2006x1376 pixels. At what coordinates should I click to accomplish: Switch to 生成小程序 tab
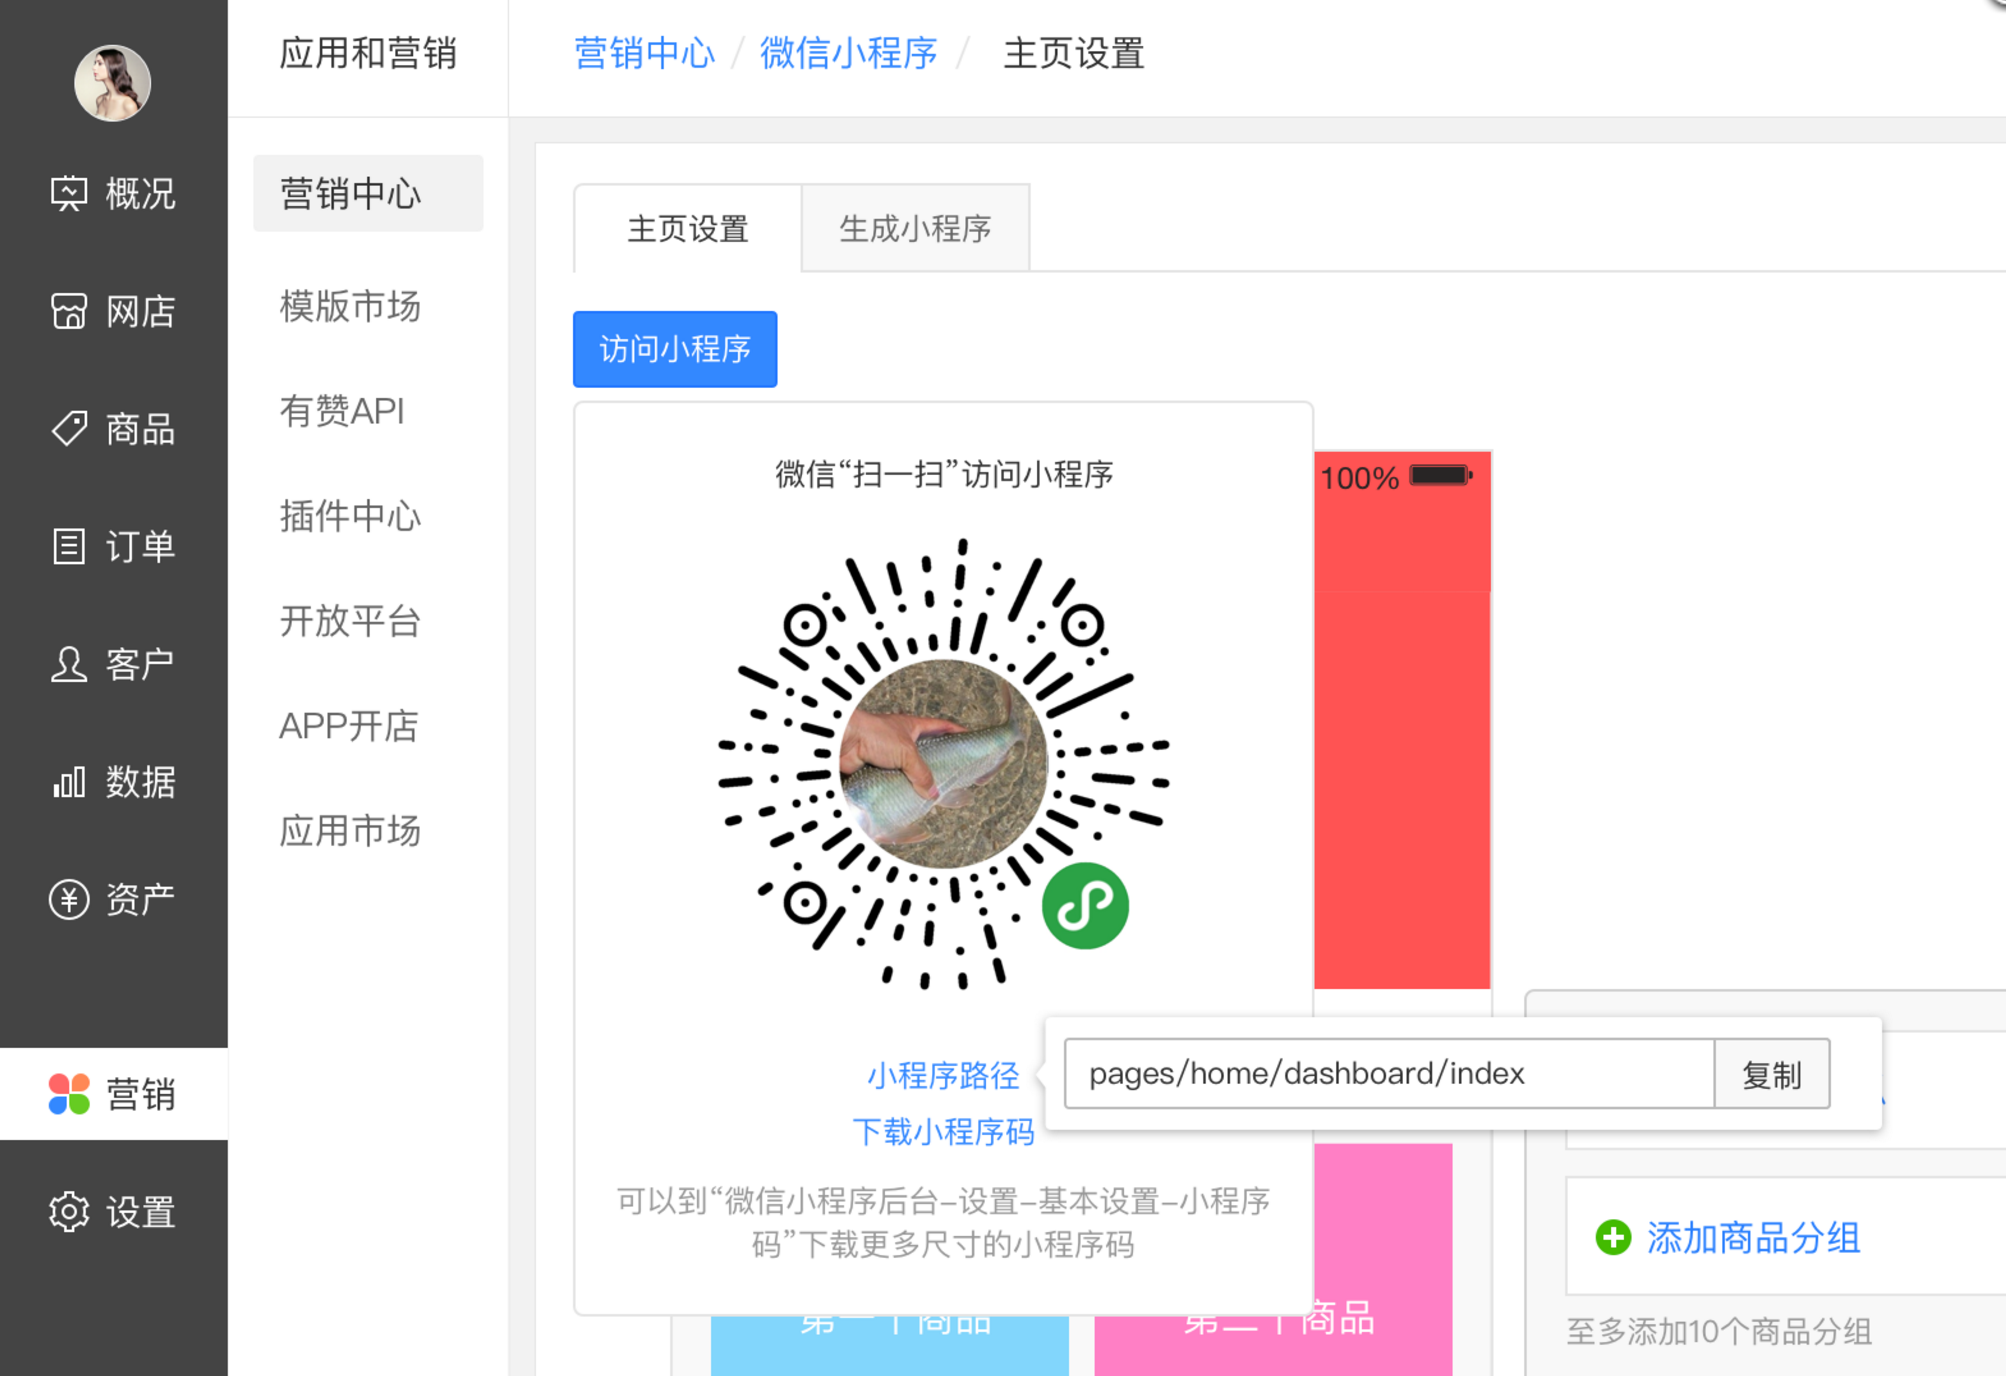coord(915,228)
